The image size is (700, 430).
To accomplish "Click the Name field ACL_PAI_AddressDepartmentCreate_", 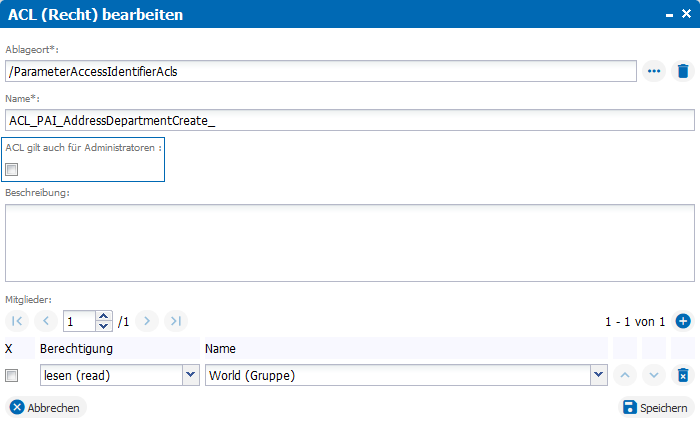I will pyautogui.click(x=350, y=121).
